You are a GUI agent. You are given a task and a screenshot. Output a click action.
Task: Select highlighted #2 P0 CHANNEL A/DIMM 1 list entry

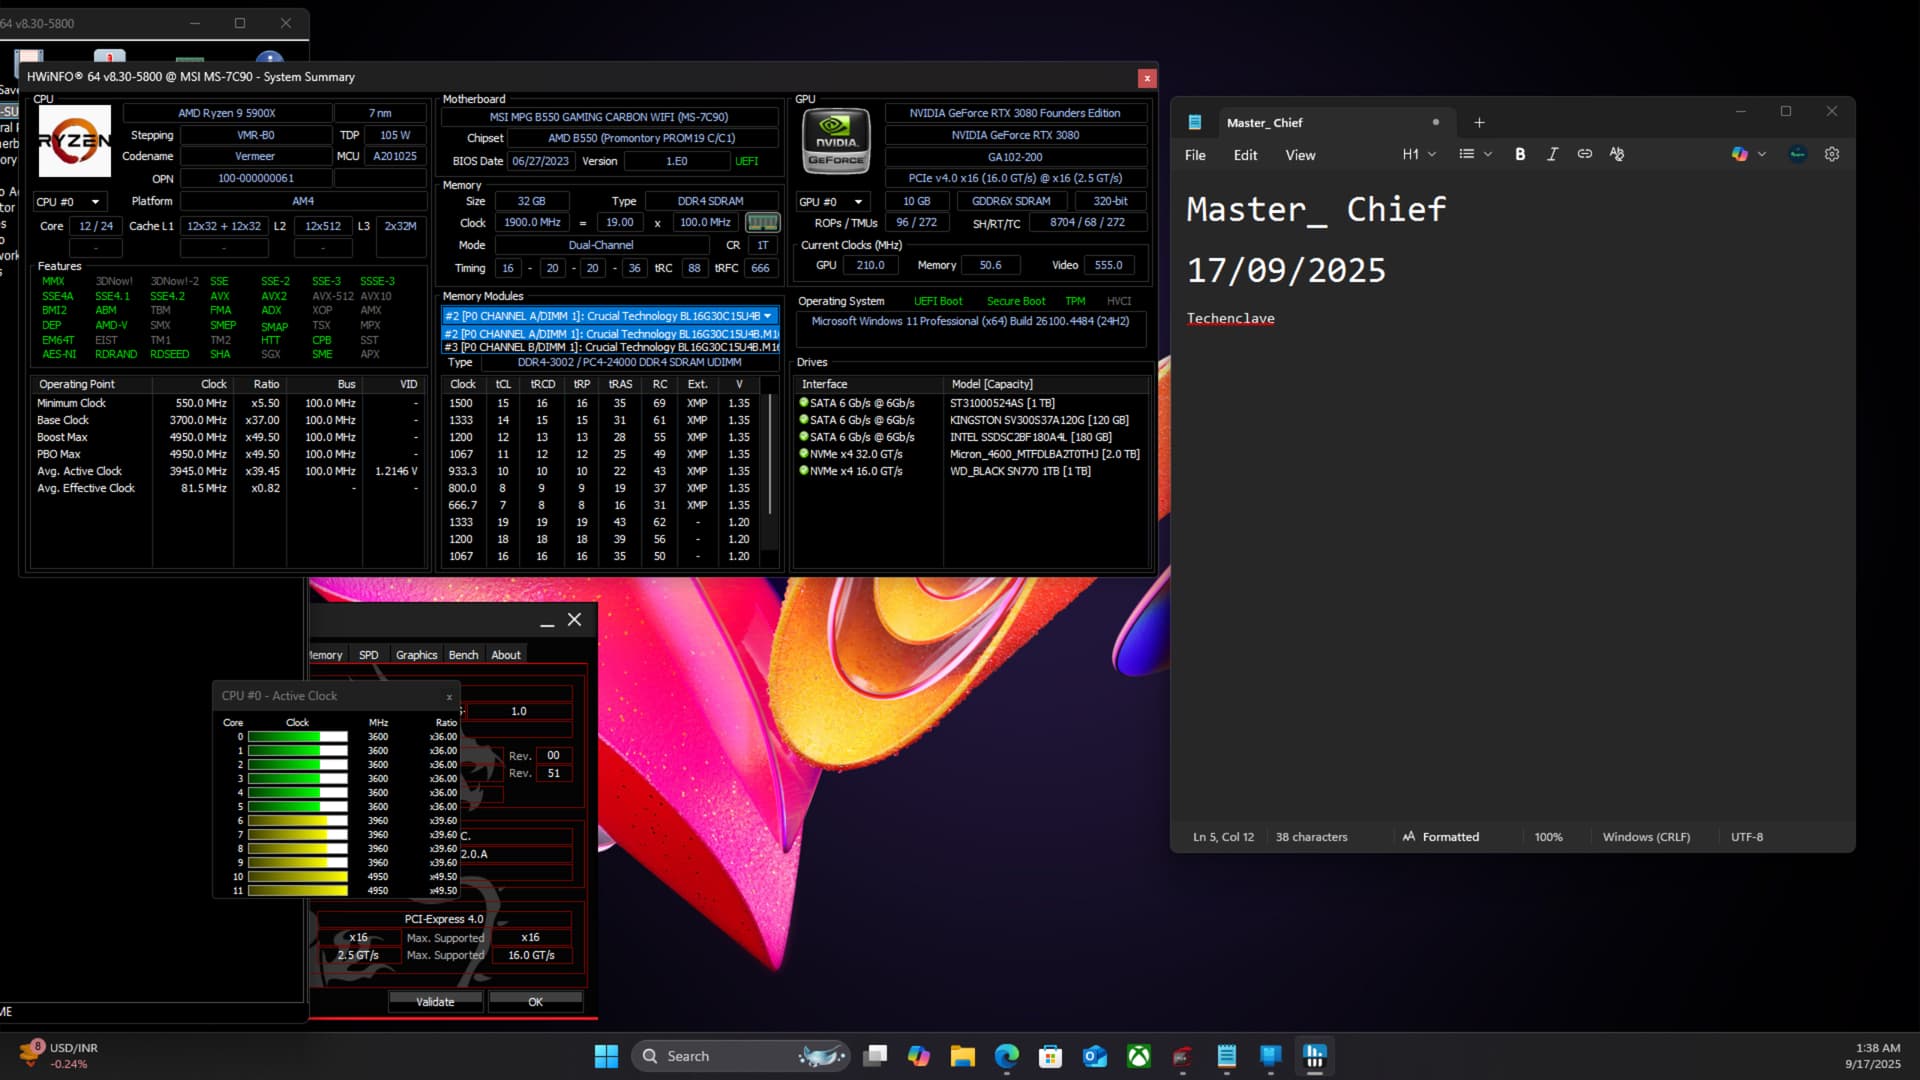point(610,334)
